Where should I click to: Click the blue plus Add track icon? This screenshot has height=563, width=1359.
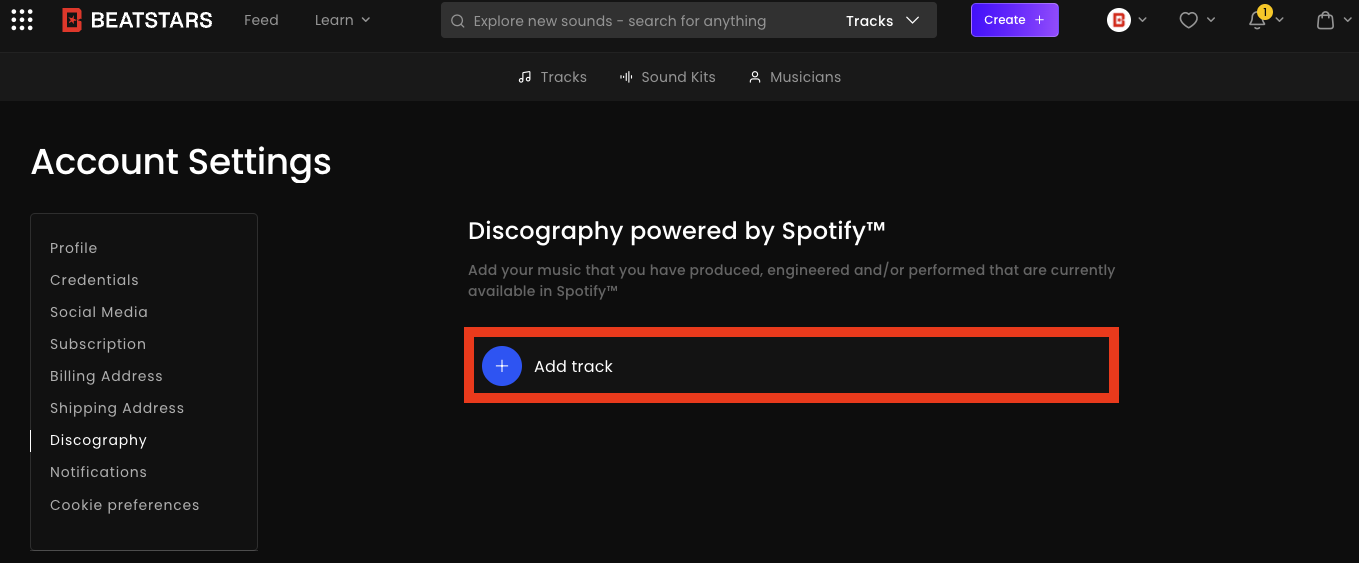click(x=502, y=366)
